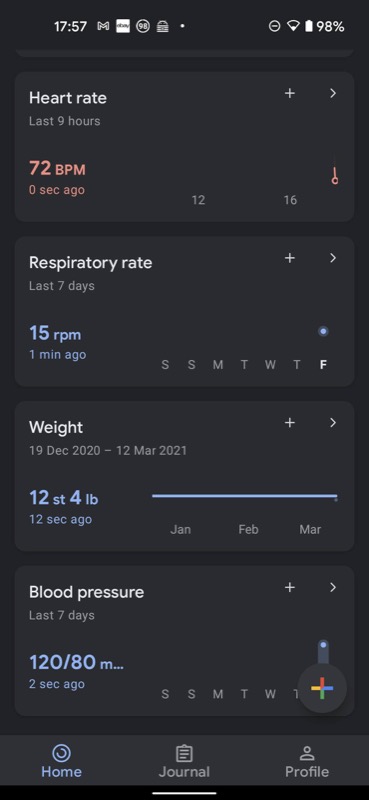Tap the 120/80 blood pressure value

click(76, 663)
